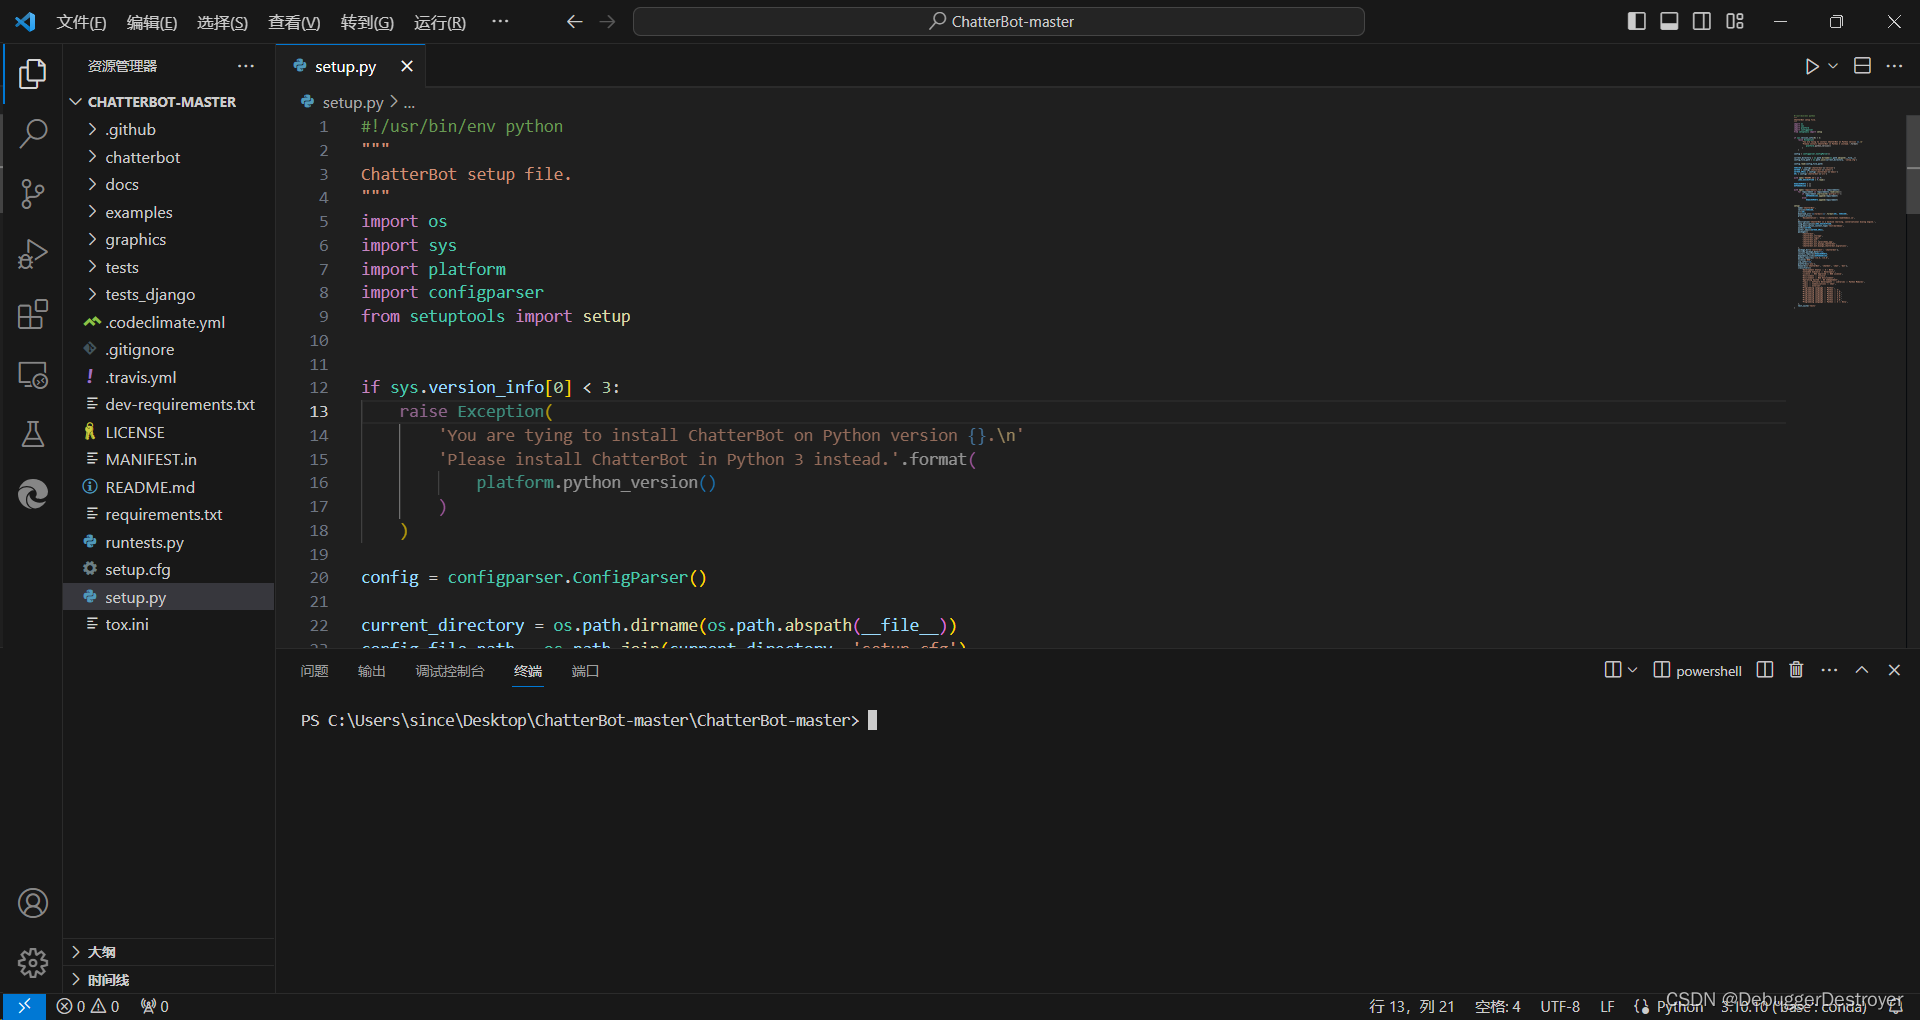
Task: Expand the examples folder
Action: coord(169,212)
